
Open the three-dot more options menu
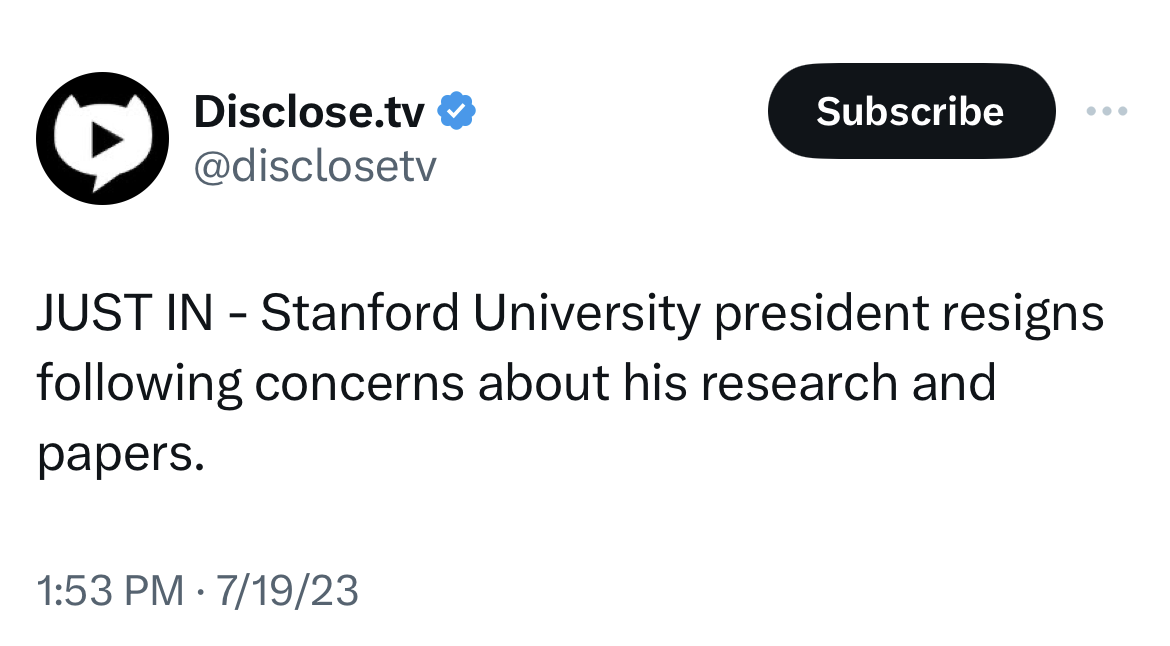[x=1107, y=111]
